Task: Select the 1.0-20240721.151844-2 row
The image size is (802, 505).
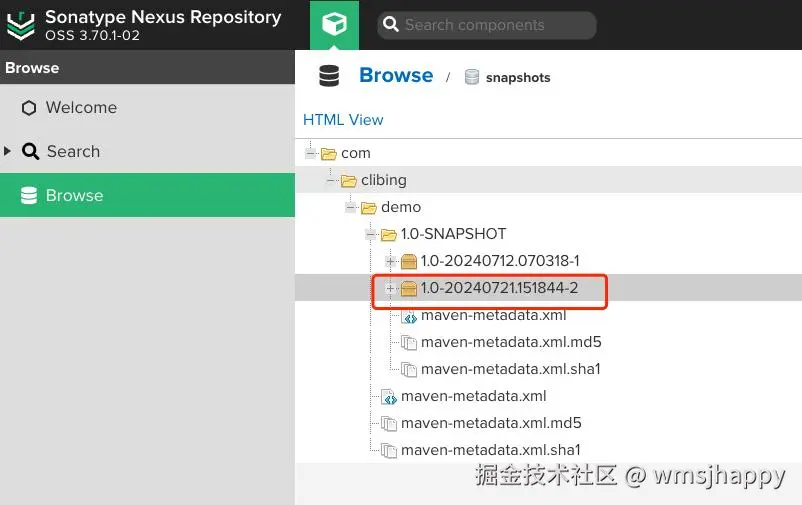Action: pyautogui.click(x=548, y=288)
